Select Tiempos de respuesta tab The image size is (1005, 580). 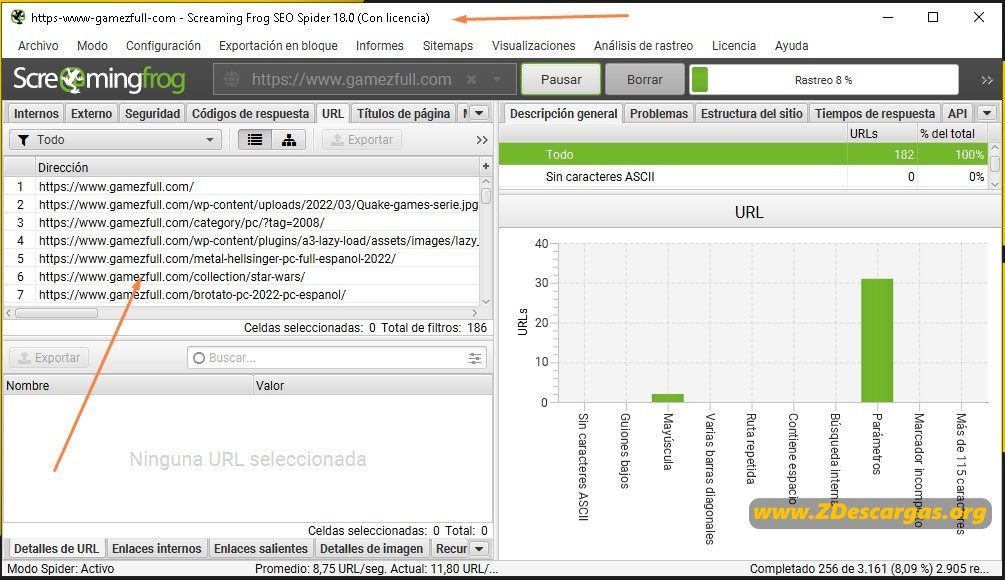pos(875,113)
